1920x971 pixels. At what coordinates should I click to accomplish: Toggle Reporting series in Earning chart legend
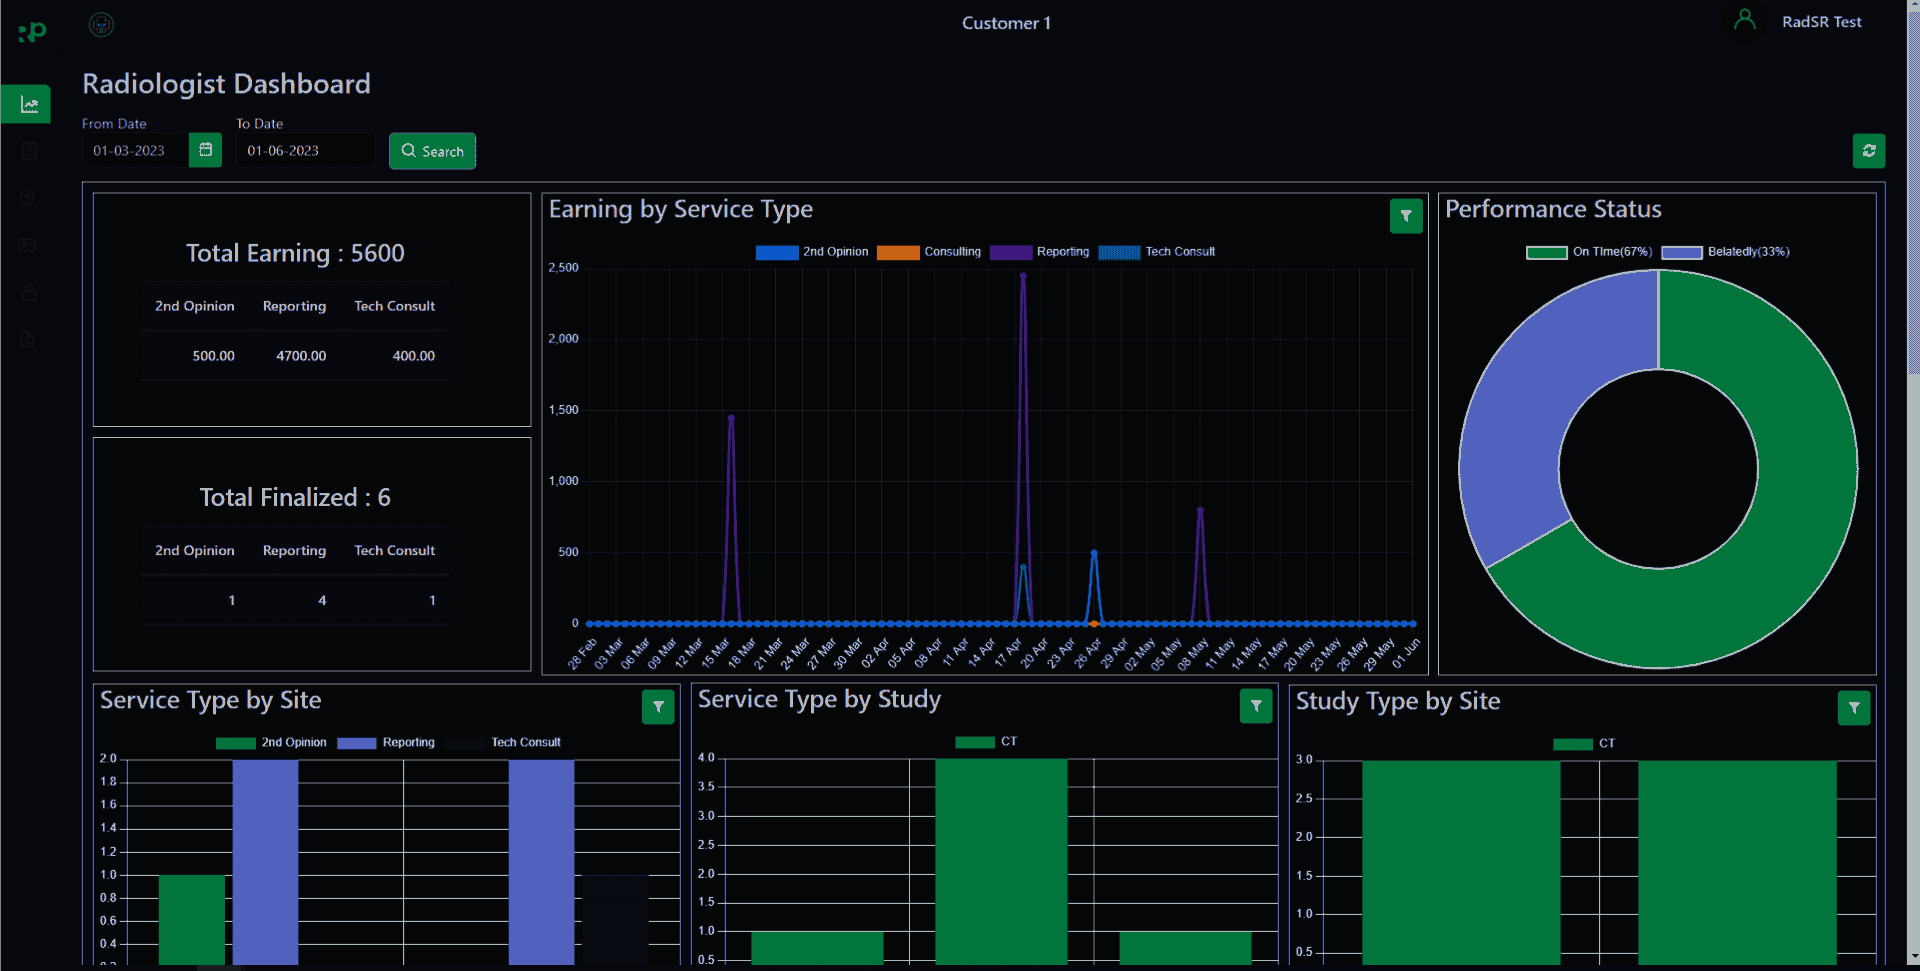[1039, 252]
